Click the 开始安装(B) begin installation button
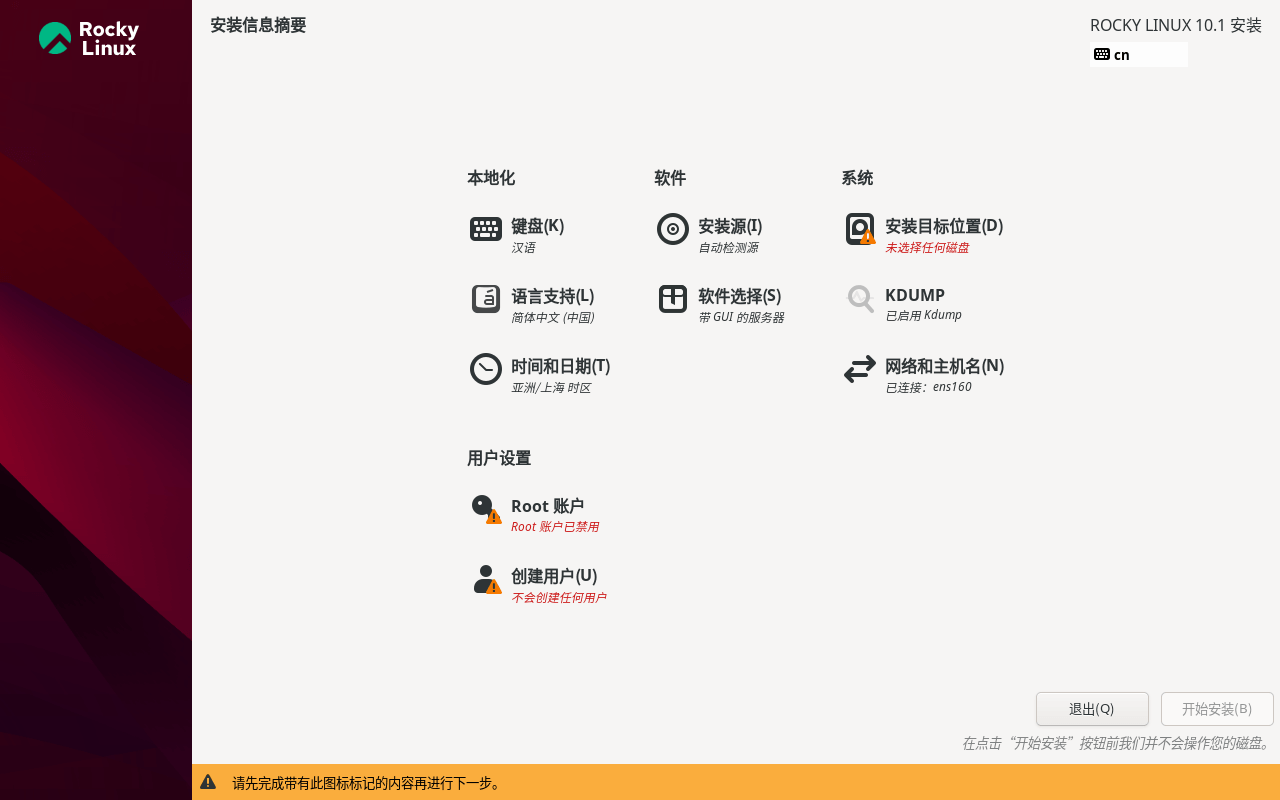 pyautogui.click(x=1217, y=709)
